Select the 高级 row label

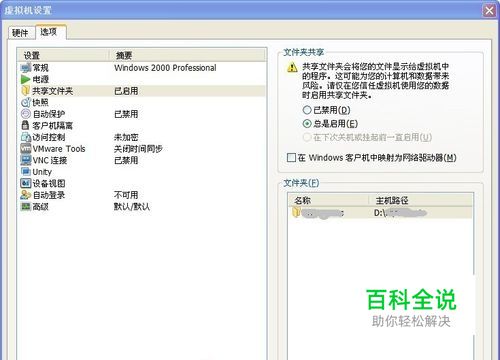pos(41,207)
